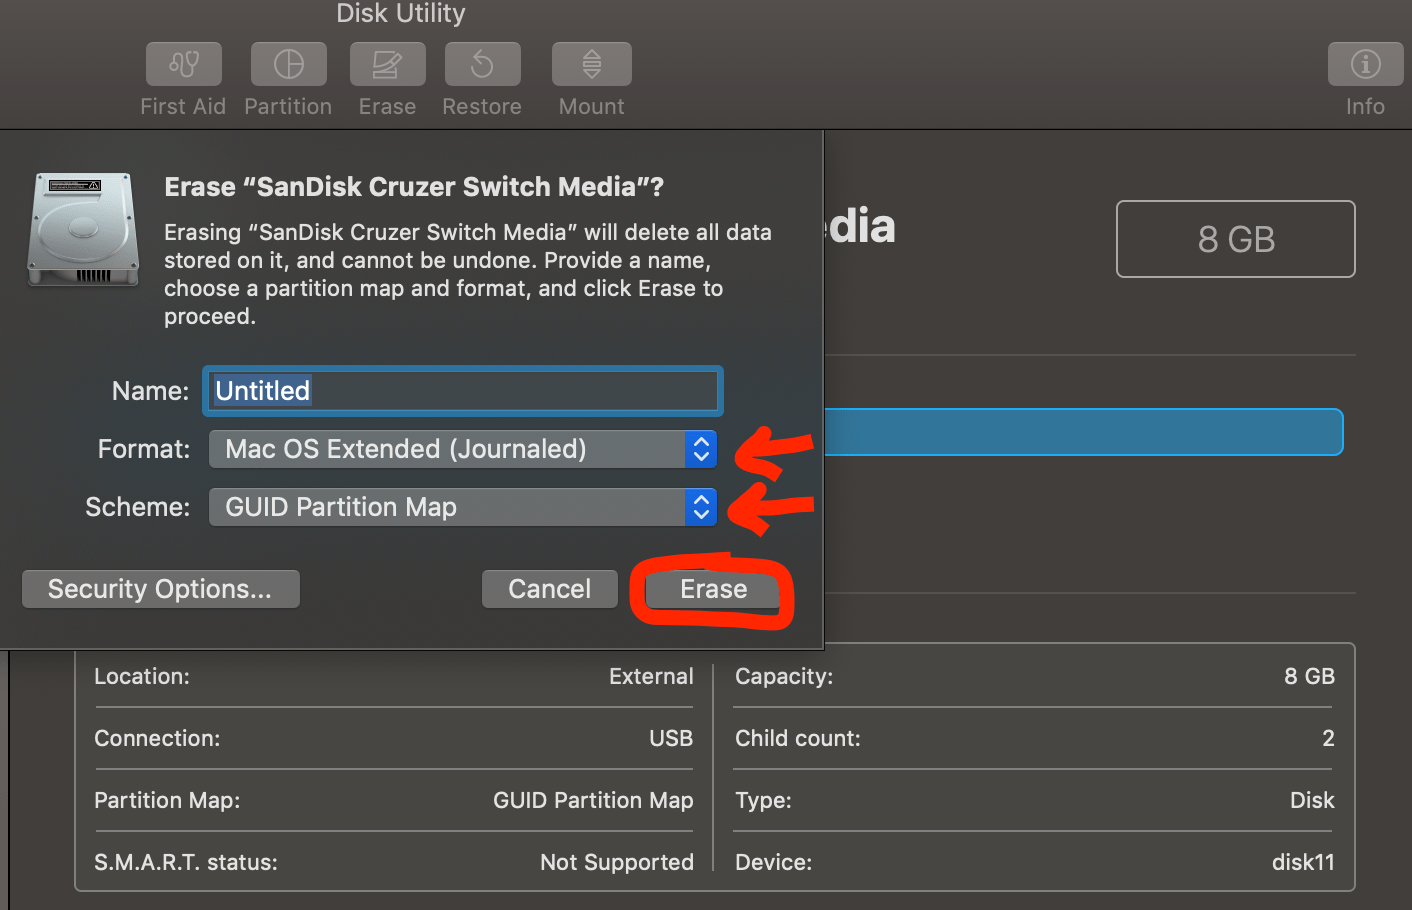This screenshot has width=1412, height=910.
Task: Click the Partition toolbar icon
Action: pos(288,63)
